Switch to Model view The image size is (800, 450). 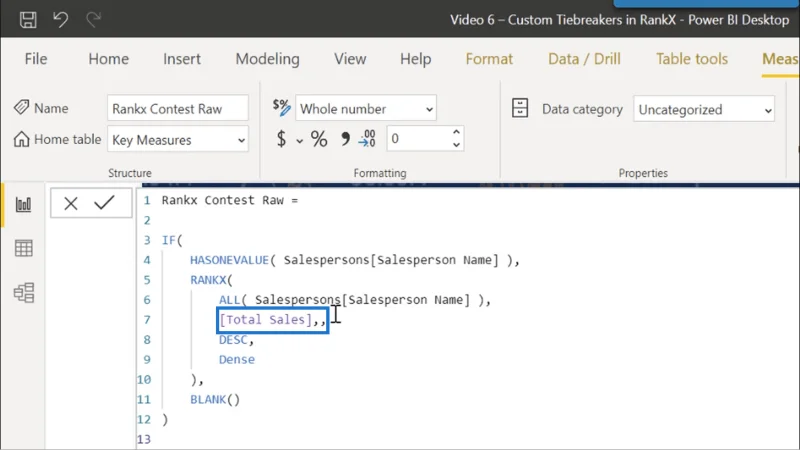pos(23,293)
